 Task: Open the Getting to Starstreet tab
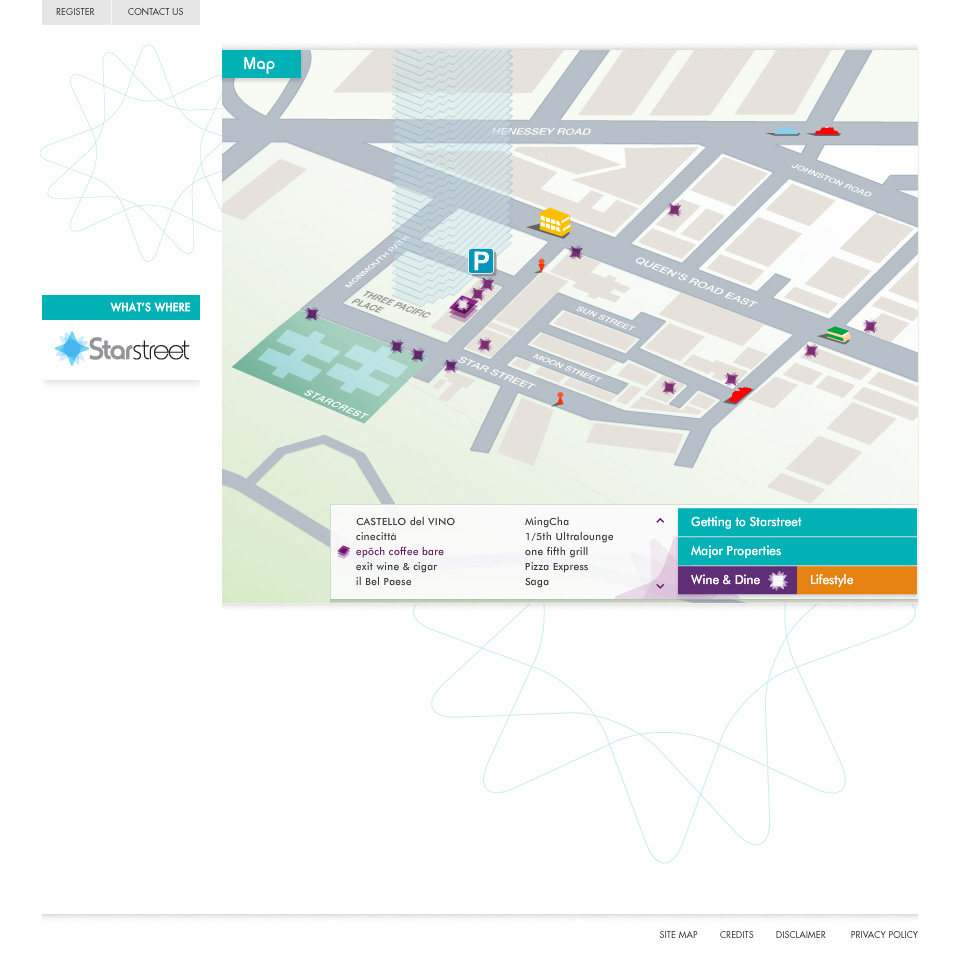796,522
